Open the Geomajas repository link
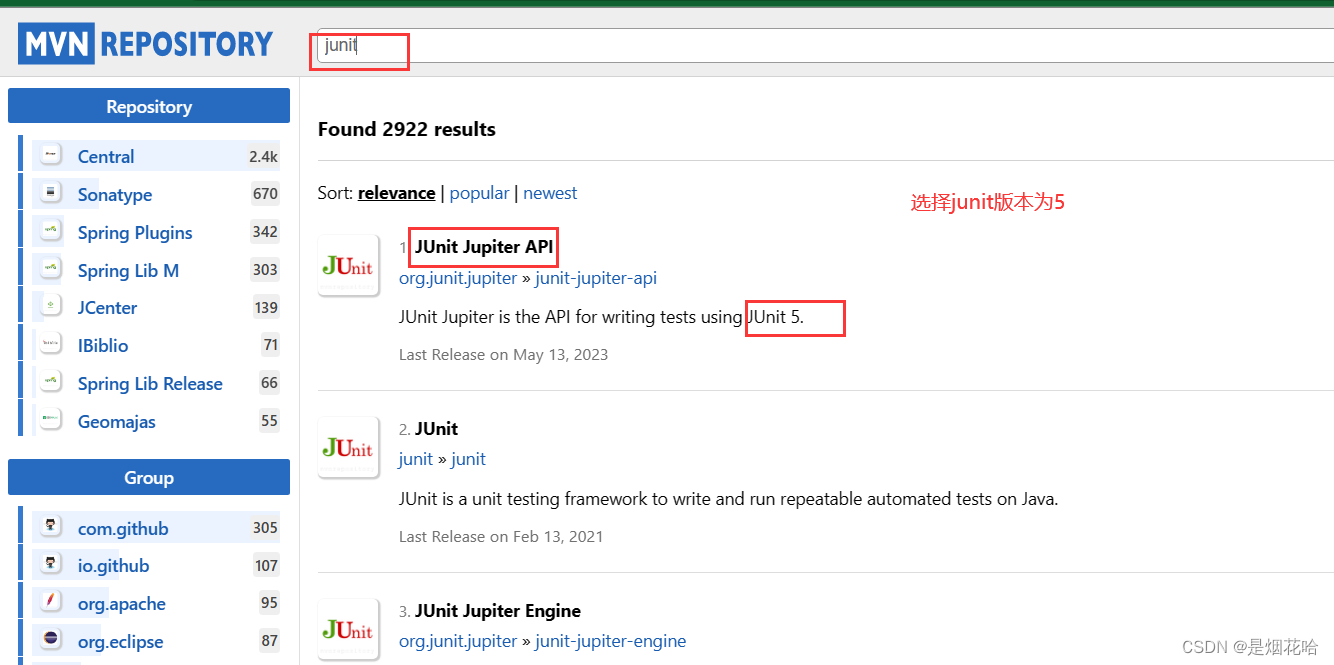Viewport: 1334px width, 665px height. point(117,421)
